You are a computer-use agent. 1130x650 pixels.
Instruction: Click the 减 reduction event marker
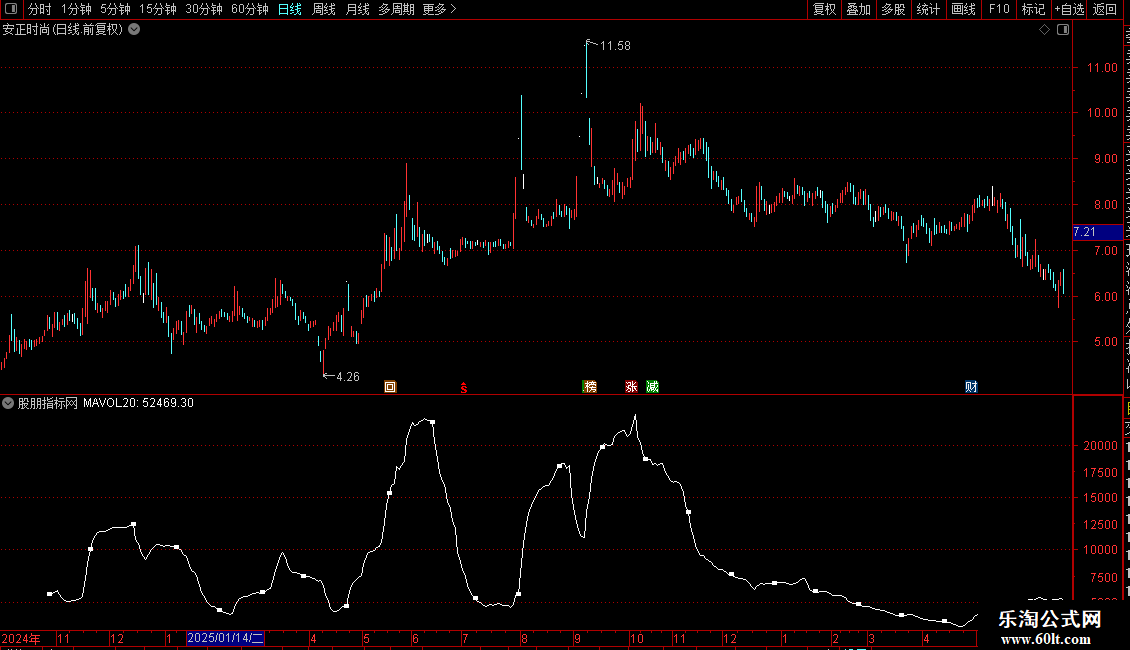[652, 387]
